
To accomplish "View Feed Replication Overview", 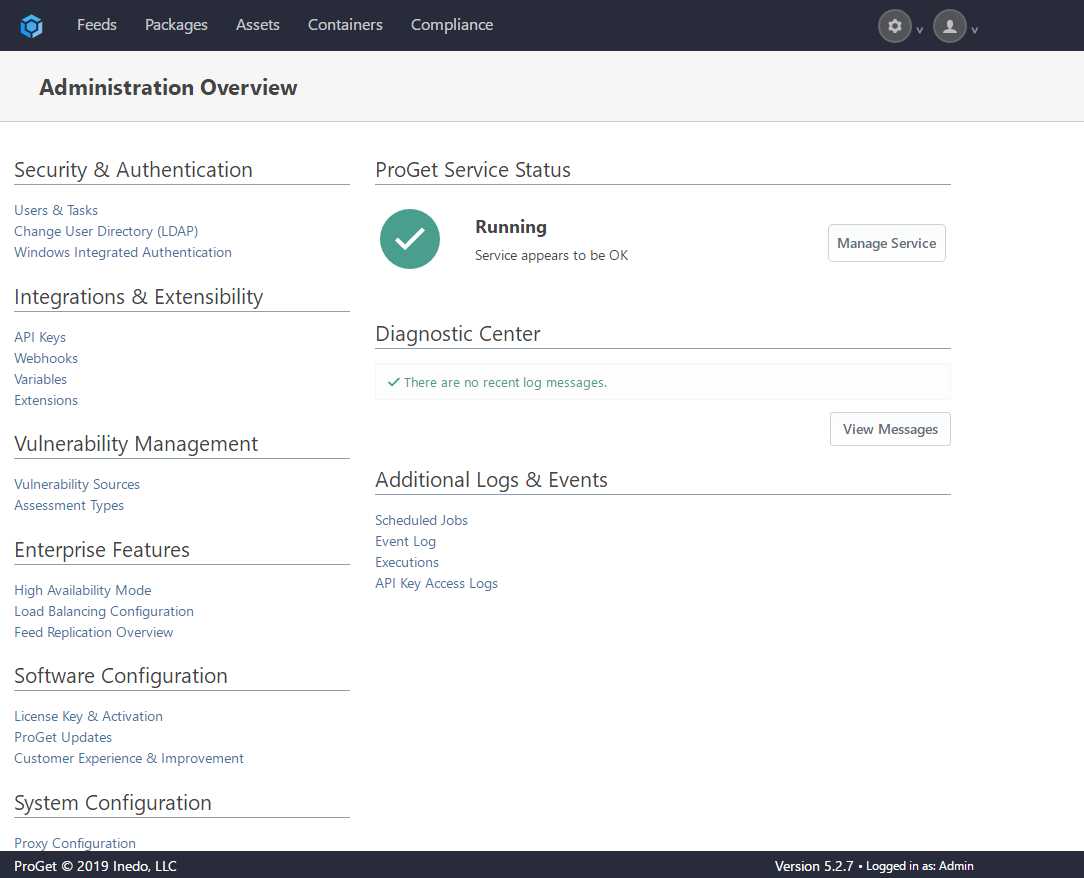I will click(93, 633).
